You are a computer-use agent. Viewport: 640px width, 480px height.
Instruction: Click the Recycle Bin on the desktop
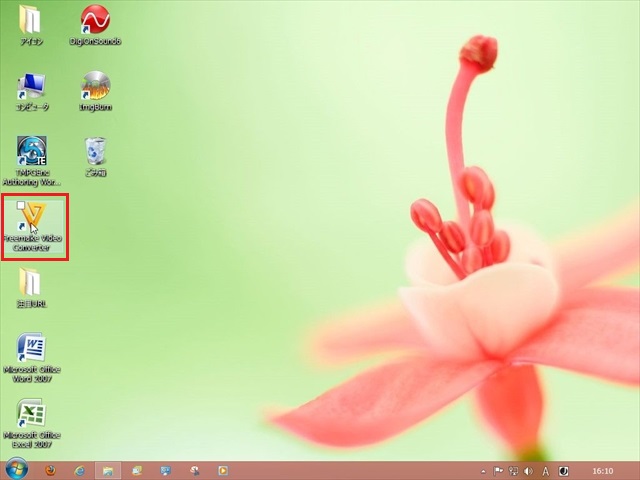[x=95, y=153]
